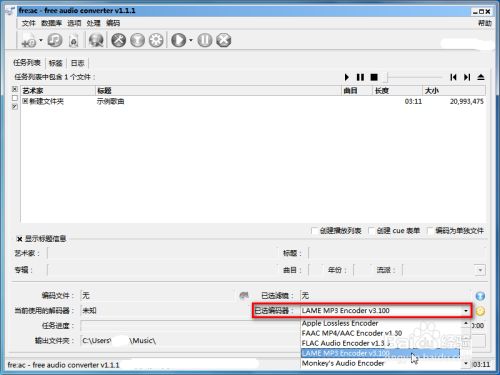Click the empty deselect-all box left of the joblist
Viewport: 500px width, 375px height.
[x=15, y=98]
